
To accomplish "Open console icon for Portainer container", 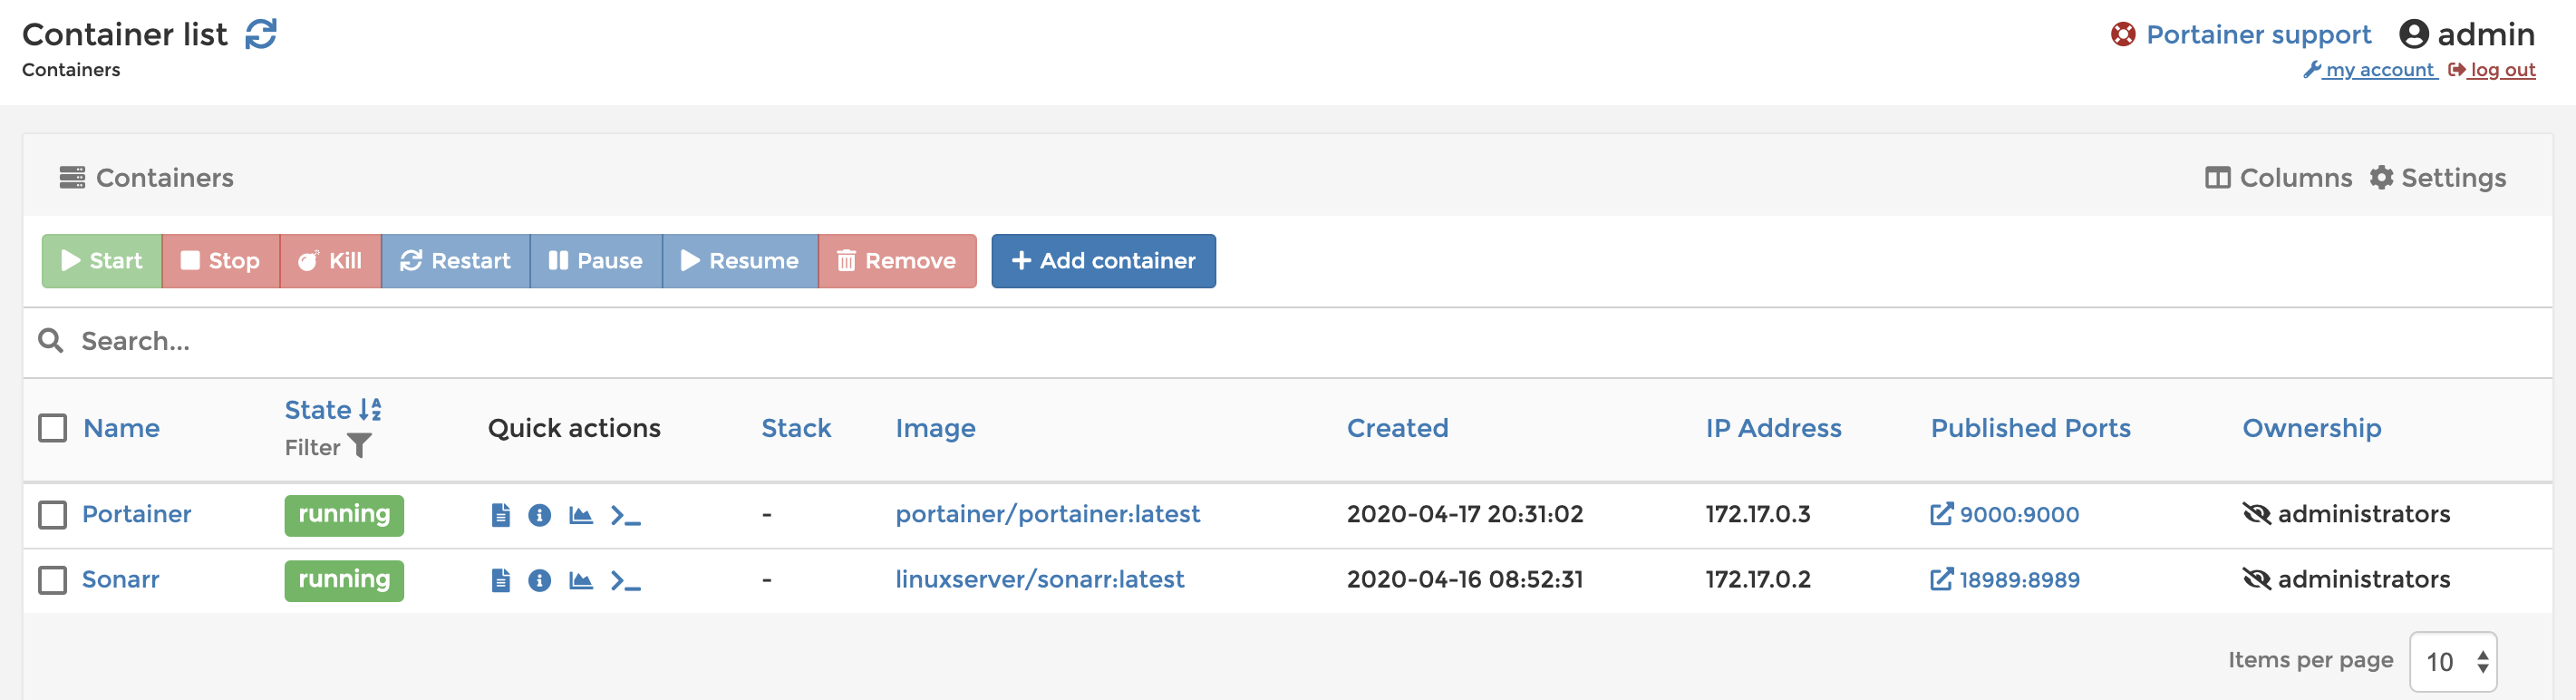I will pos(625,515).
